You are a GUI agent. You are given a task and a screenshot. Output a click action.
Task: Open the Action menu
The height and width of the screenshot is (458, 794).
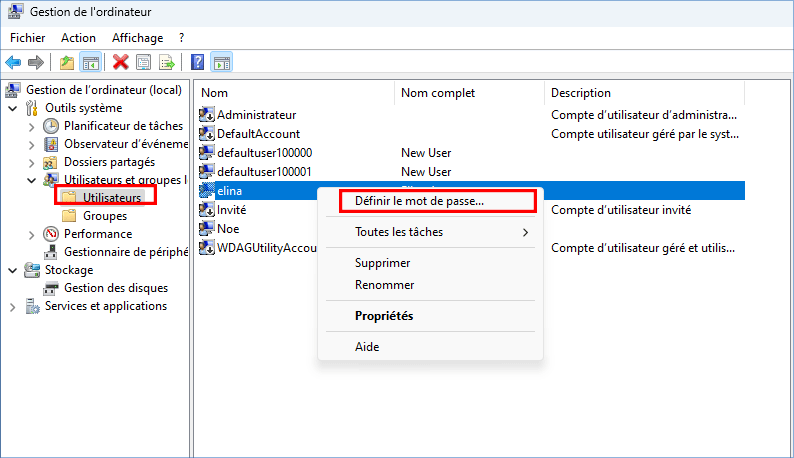78,38
